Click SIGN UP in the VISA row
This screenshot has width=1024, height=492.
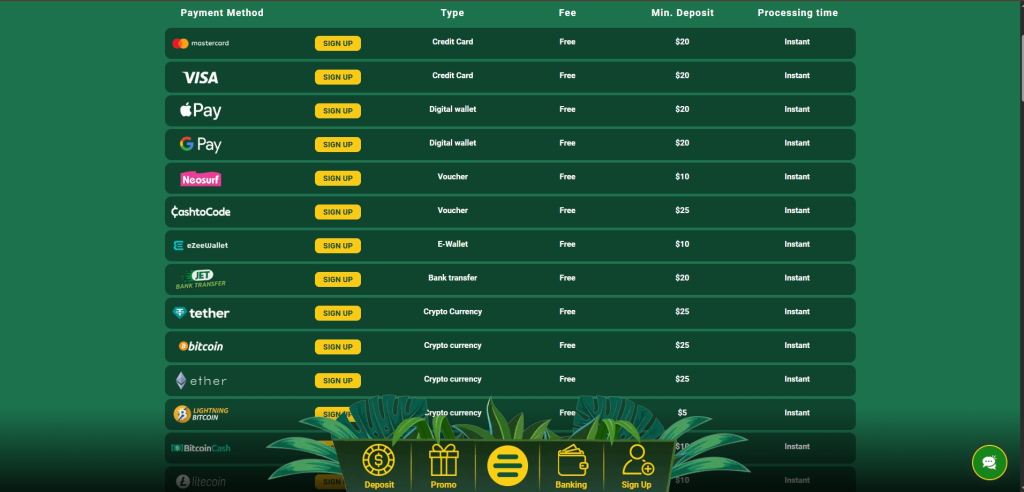[x=338, y=77]
